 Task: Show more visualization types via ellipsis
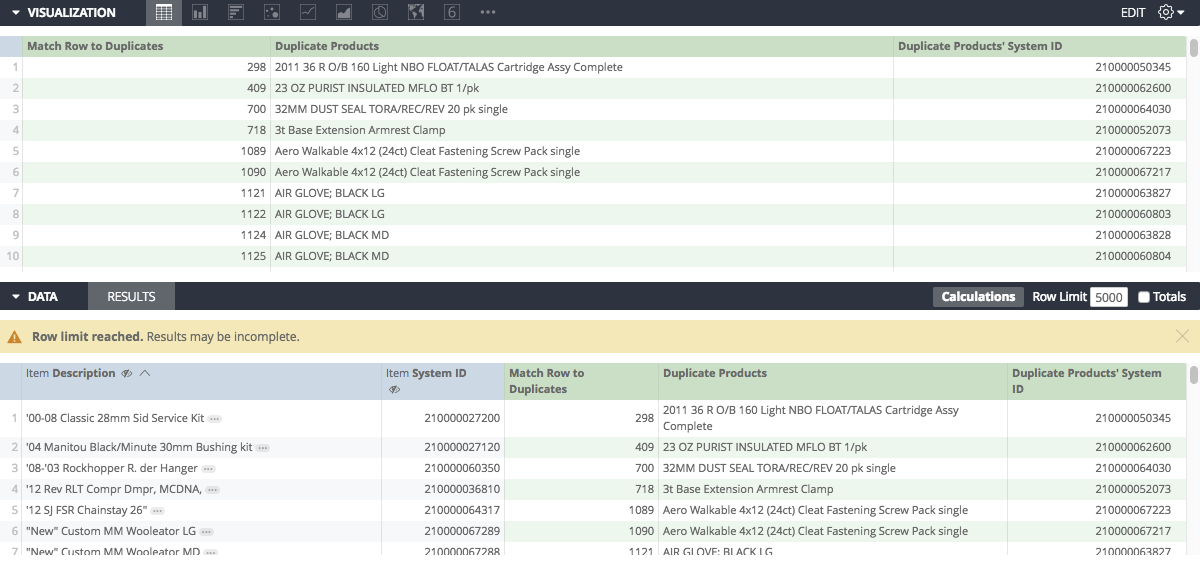488,12
